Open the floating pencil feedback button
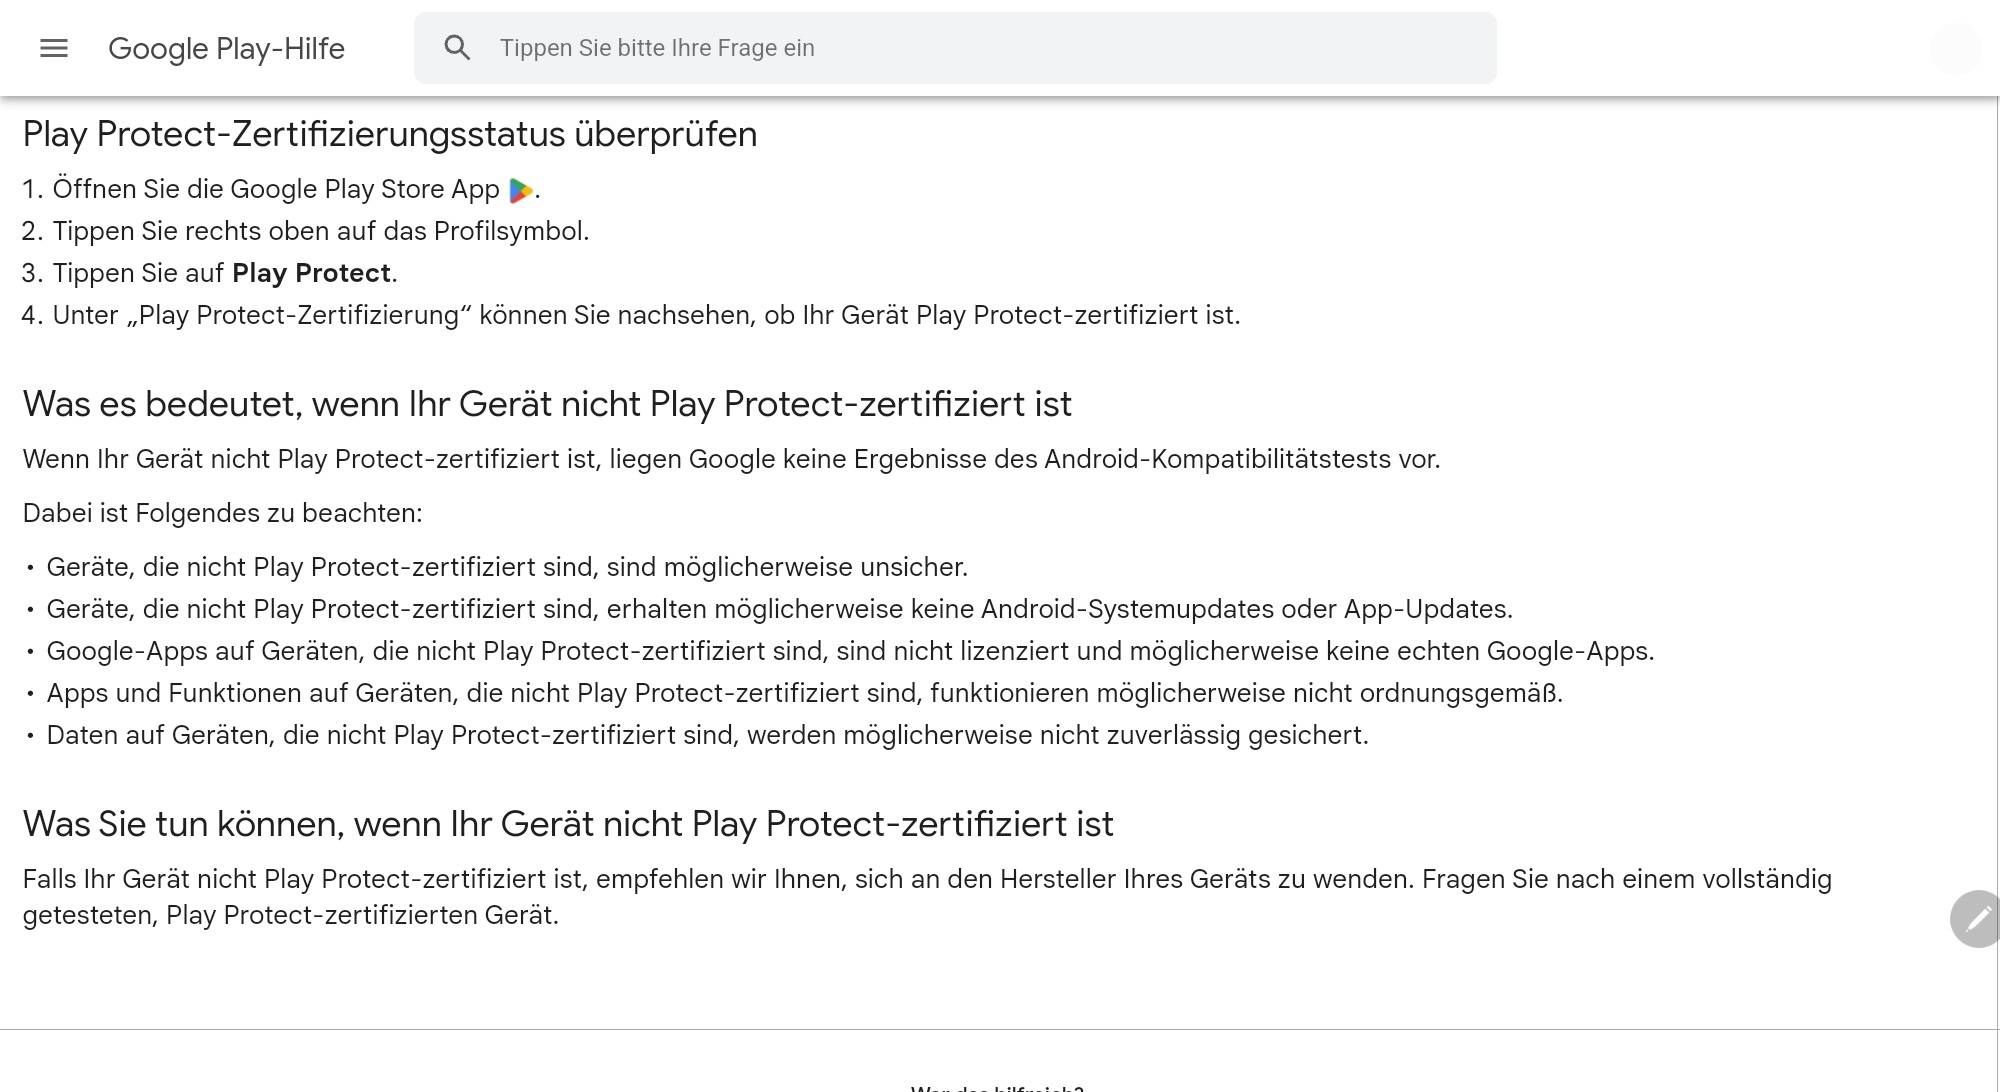This screenshot has width=2000, height=1092. pos(1975,919)
